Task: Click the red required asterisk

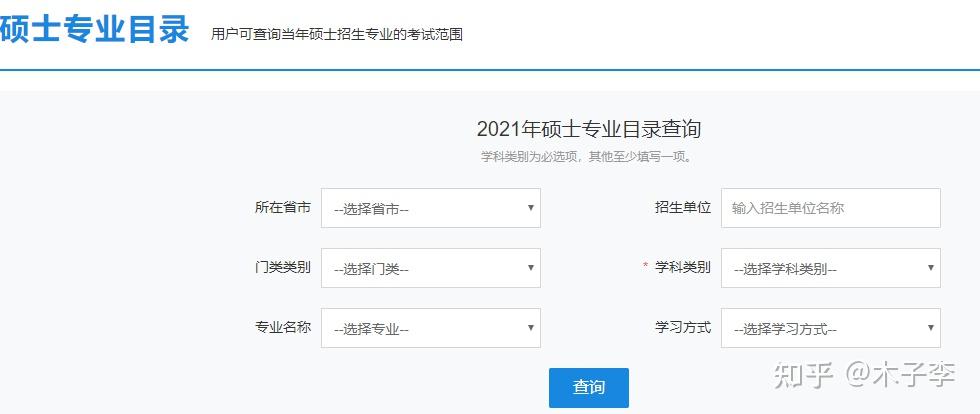Action: (x=645, y=267)
